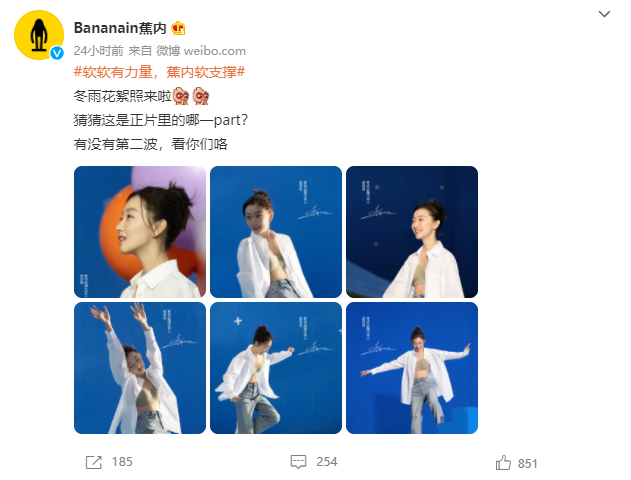Image resolution: width=631 pixels, height=480 pixels.
Task: Expand the post options chevron
Action: tap(604, 14)
